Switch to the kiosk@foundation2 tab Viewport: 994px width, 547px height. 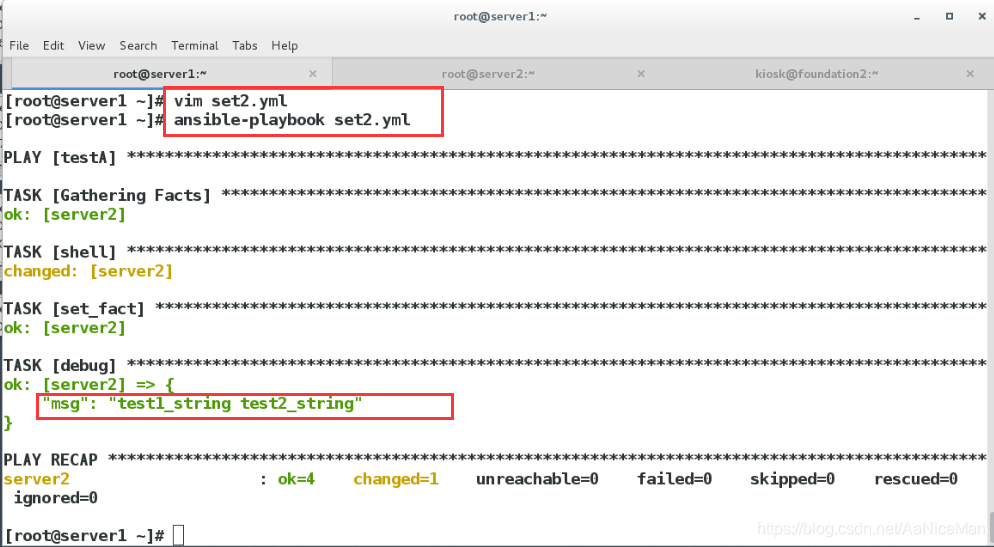click(x=816, y=74)
